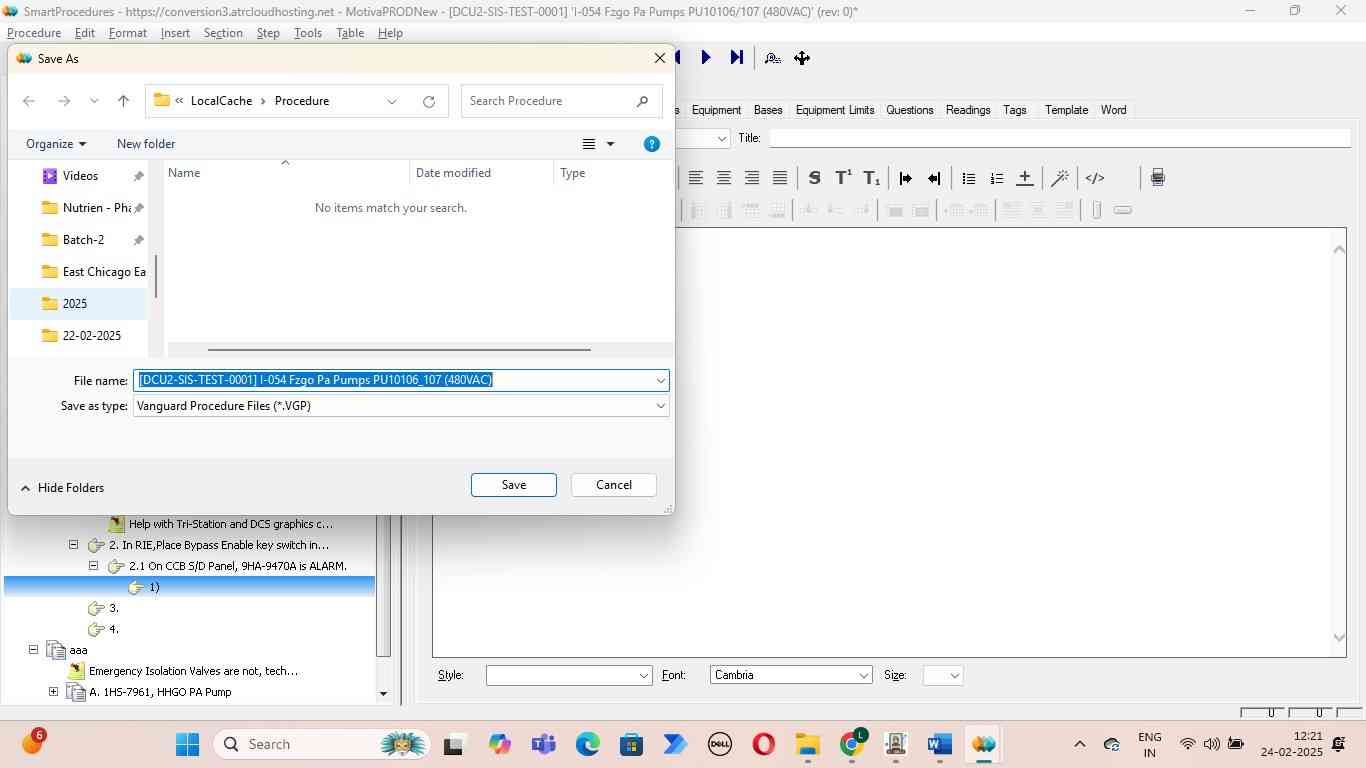Collapse step 2 In RIE tree node
Viewport: 1366px width, 768px height.
tap(73, 545)
